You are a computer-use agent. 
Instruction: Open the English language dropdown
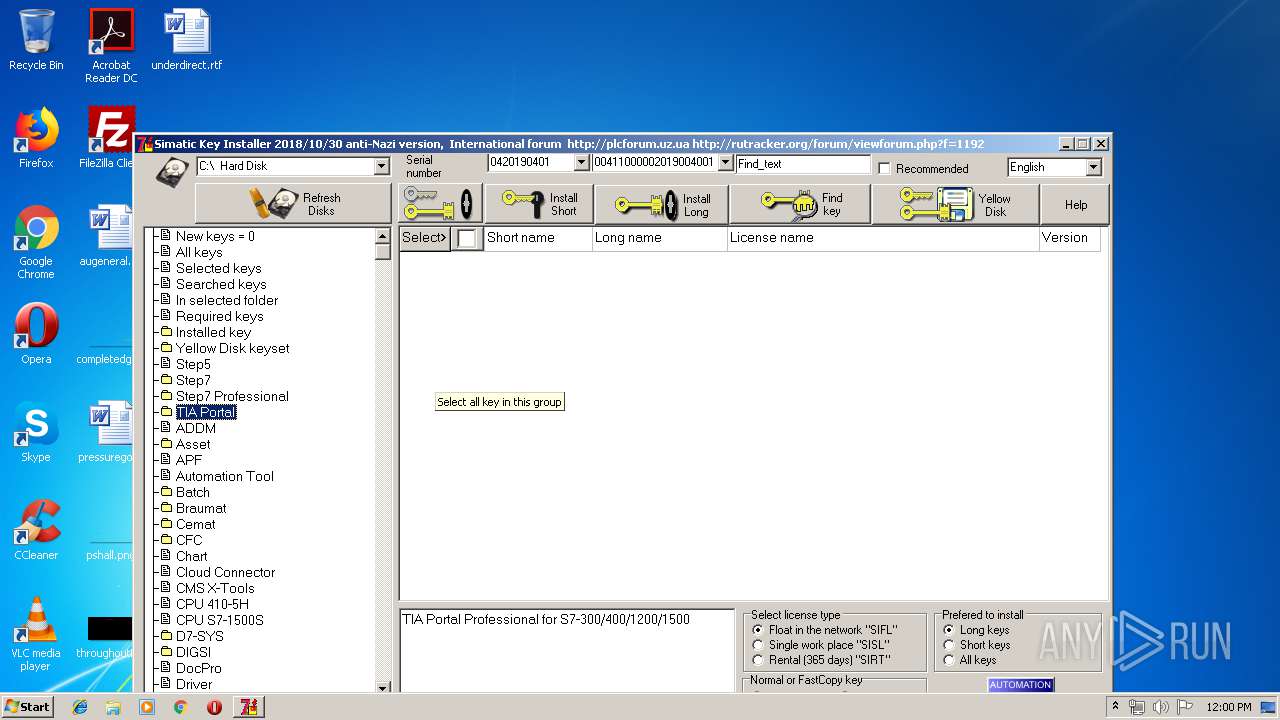(1093, 167)
